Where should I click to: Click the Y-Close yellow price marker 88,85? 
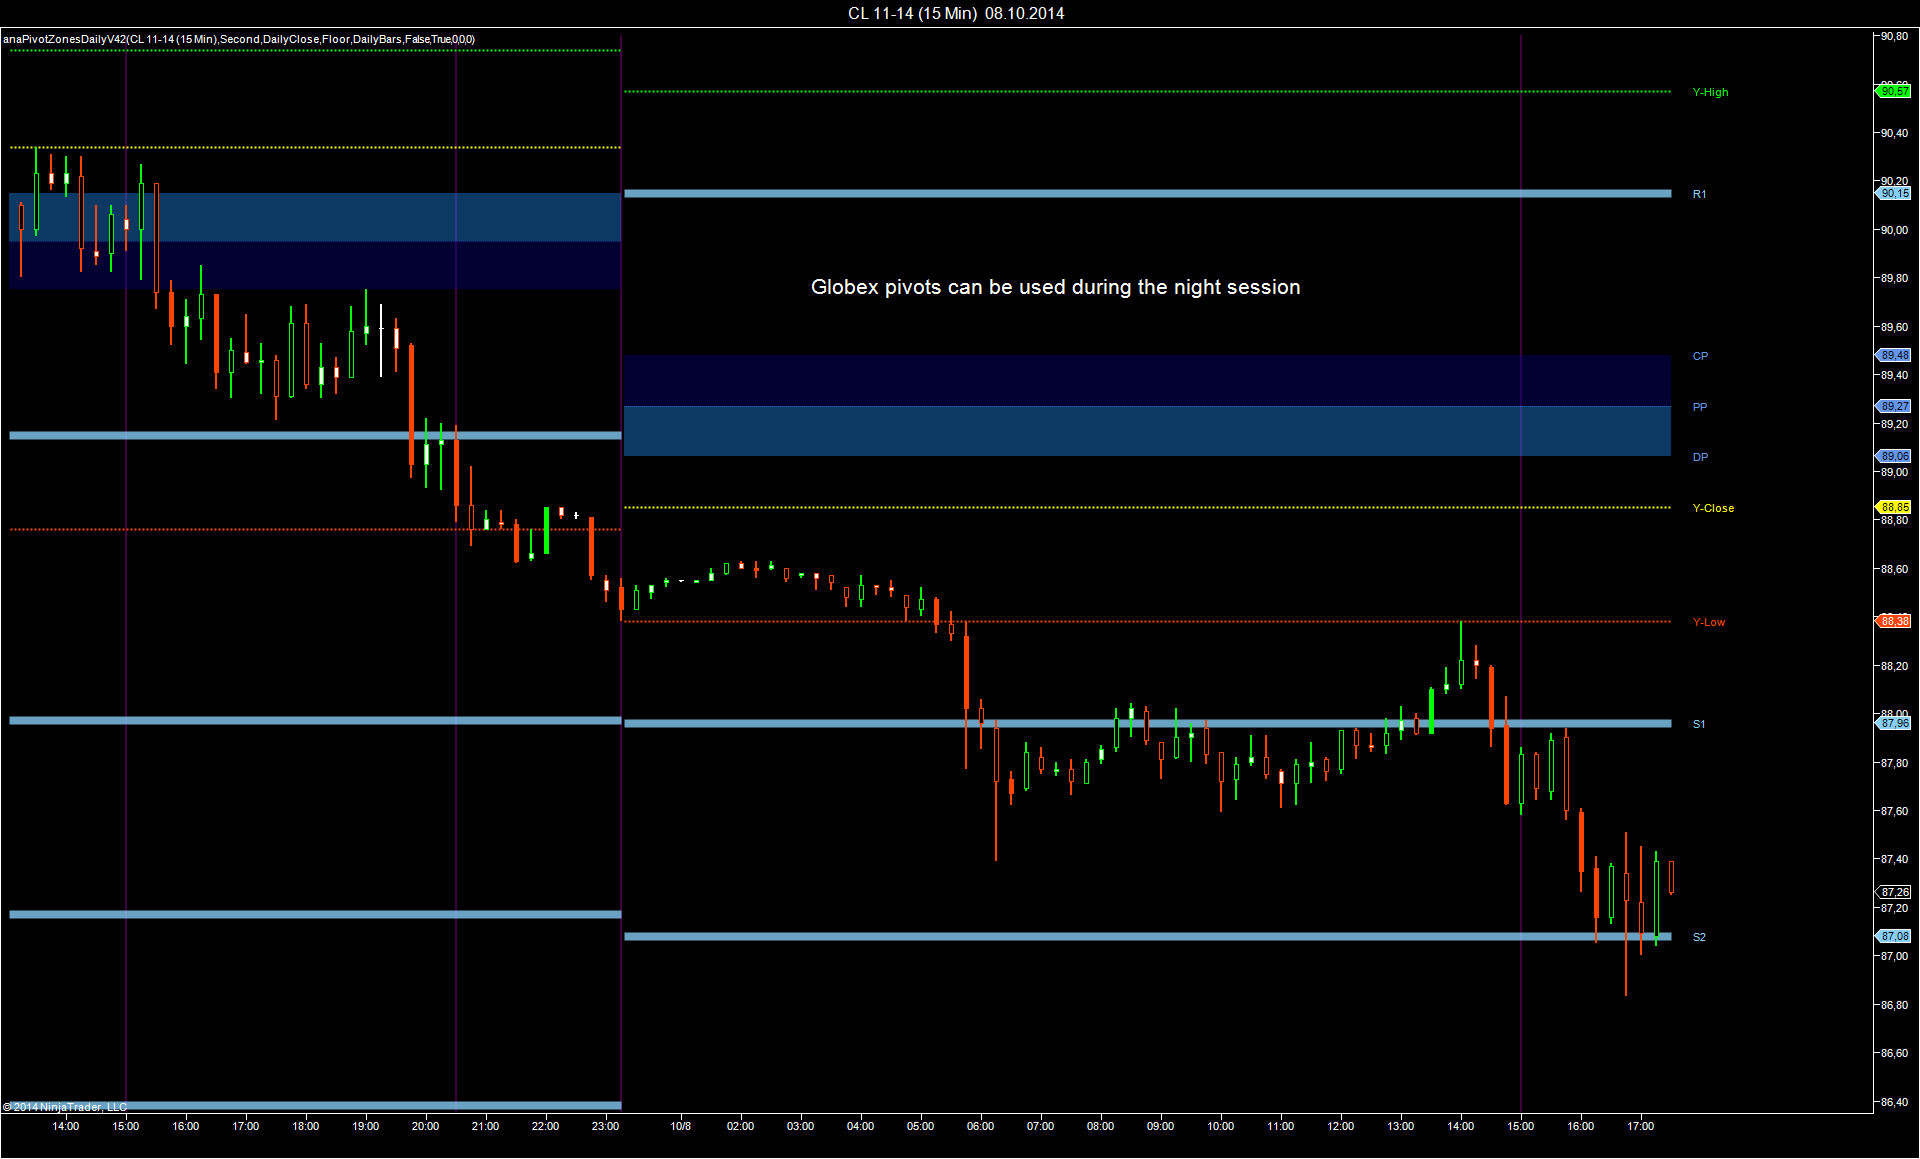click(x=1894, y=507)
